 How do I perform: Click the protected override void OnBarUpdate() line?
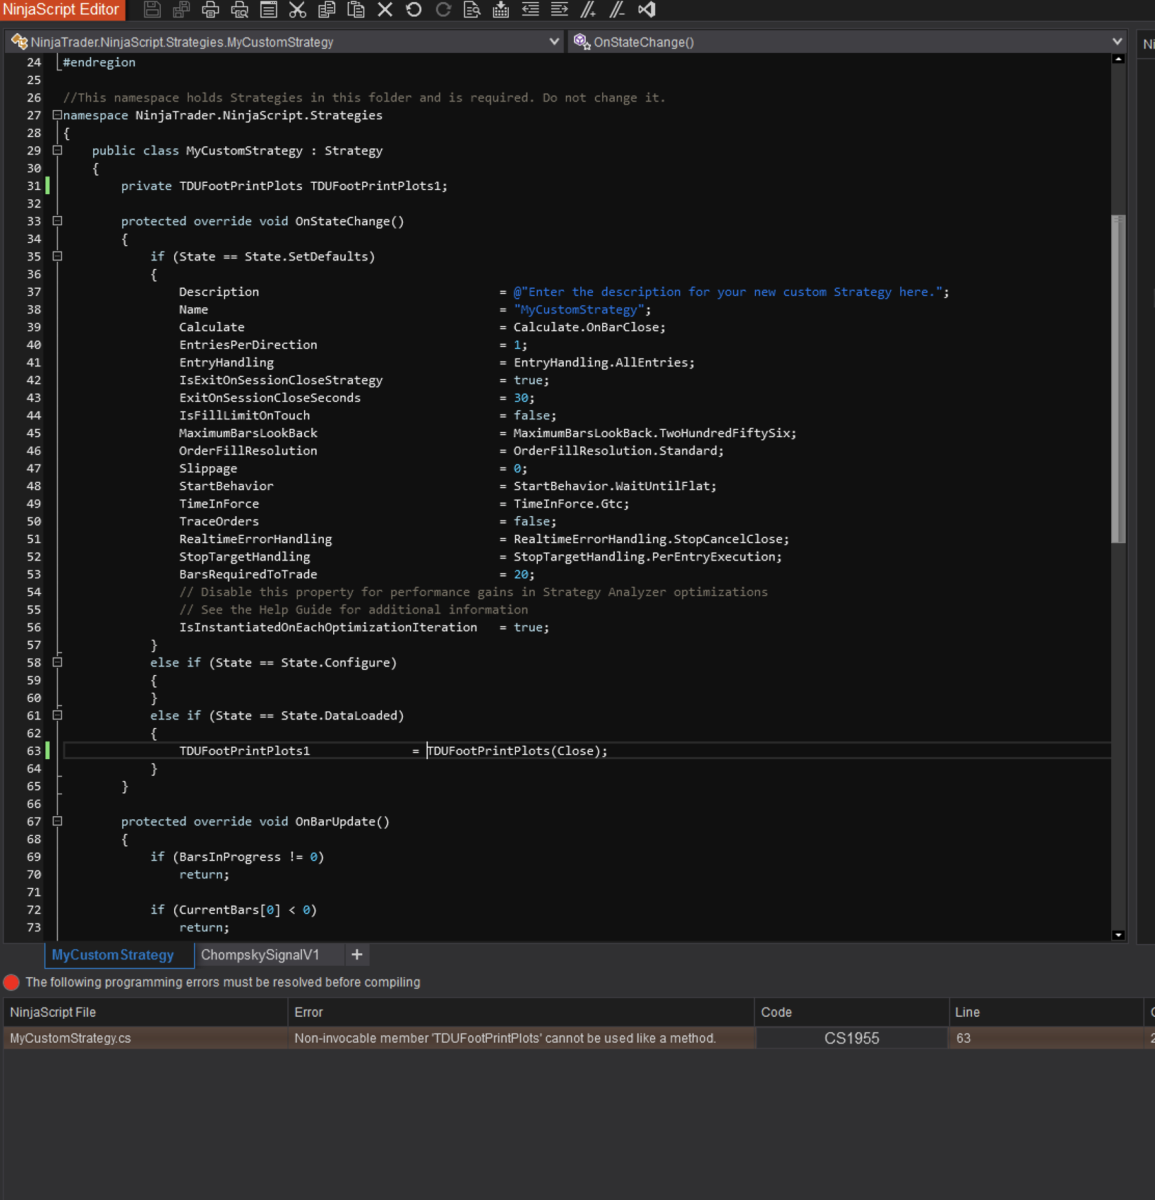point(255,821)
